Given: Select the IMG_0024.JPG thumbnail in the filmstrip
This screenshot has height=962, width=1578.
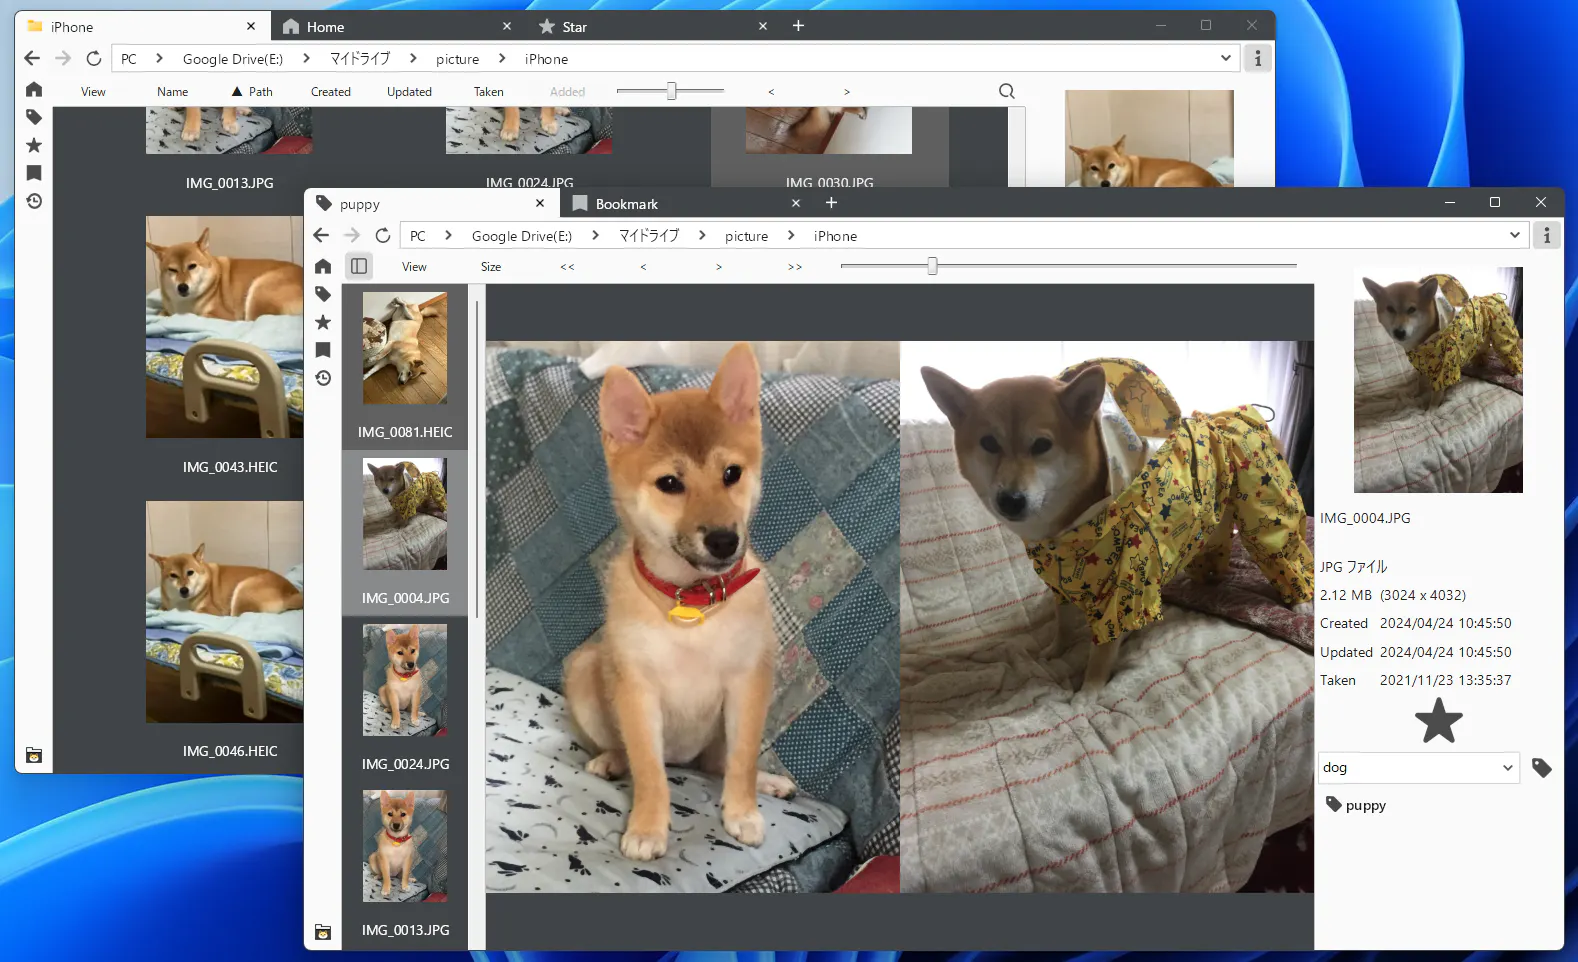Looking at the screenshot, I should click(x=405, y=698).
